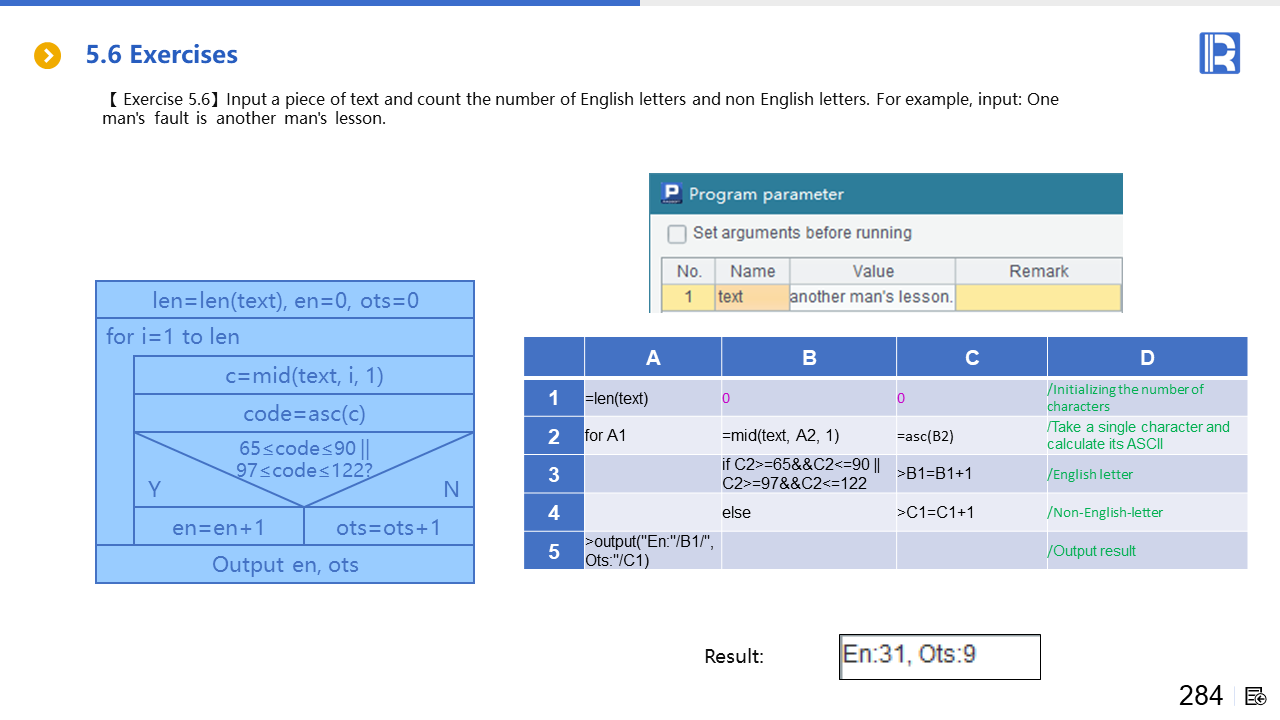Click the Program parameter window icon

671,194
